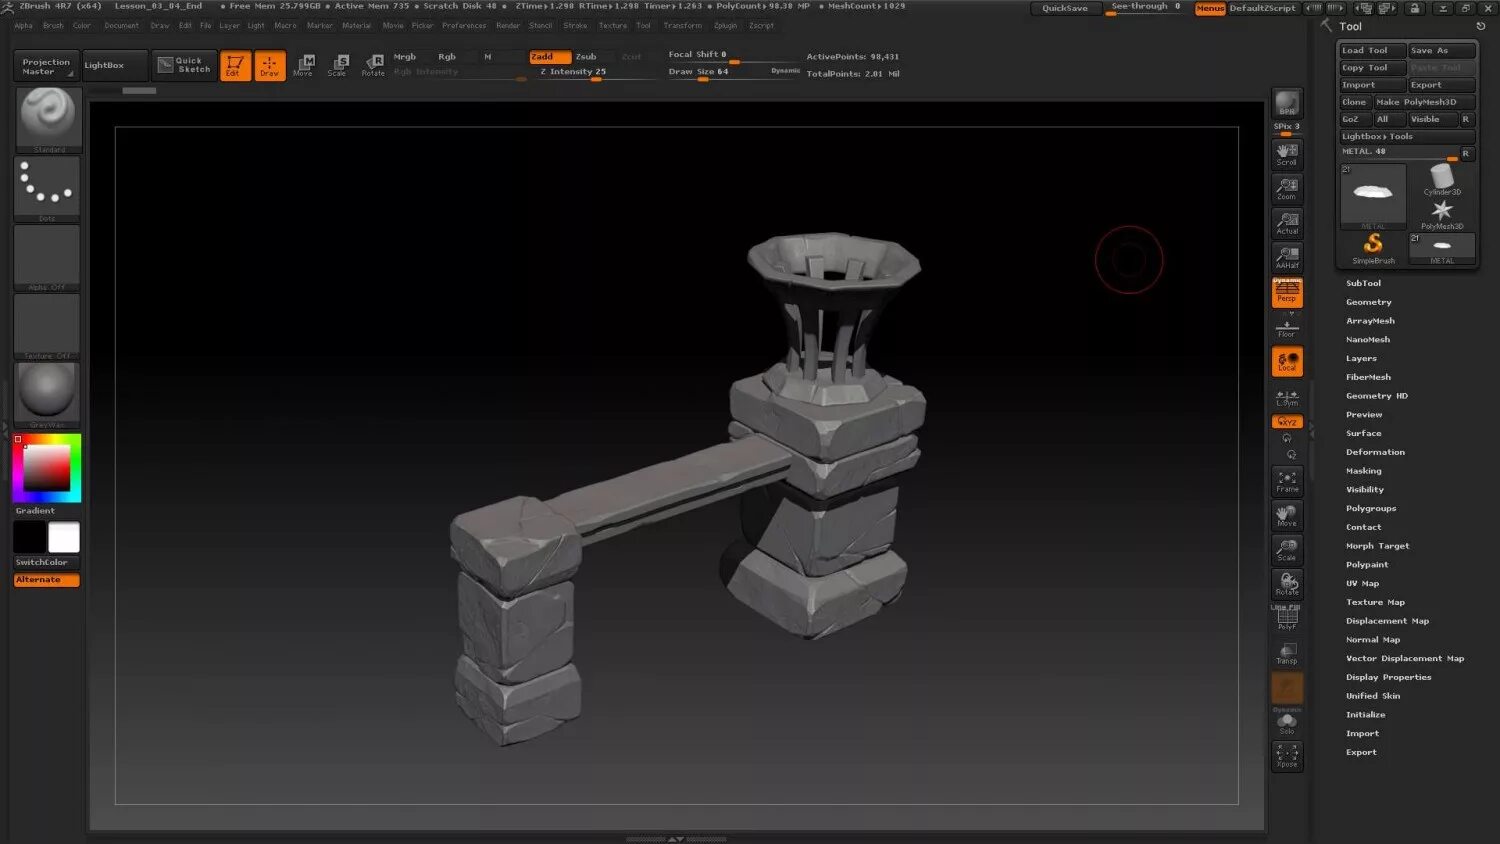
Task: Open the Texture Off picker
Action: coord(48,326)
